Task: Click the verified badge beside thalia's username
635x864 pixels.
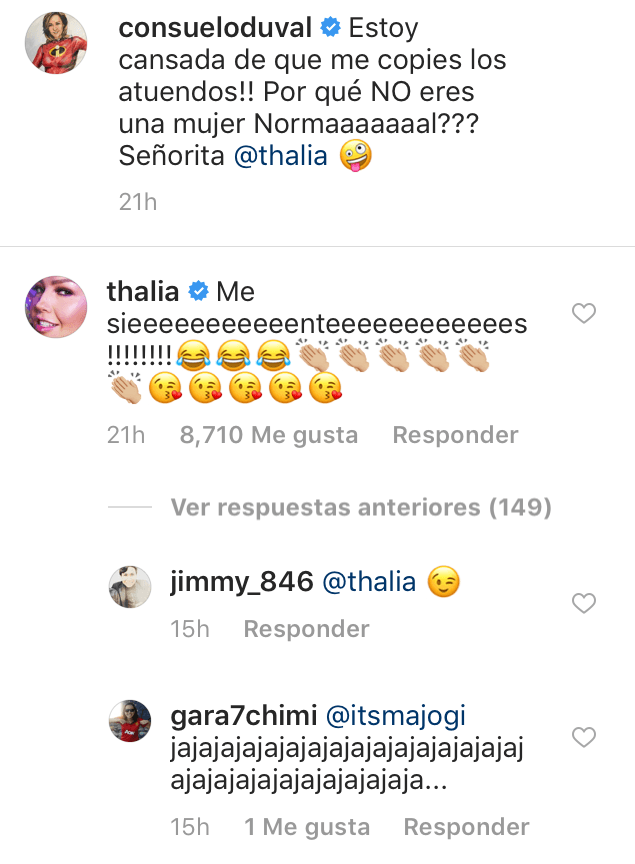Action: coord(199,290)
